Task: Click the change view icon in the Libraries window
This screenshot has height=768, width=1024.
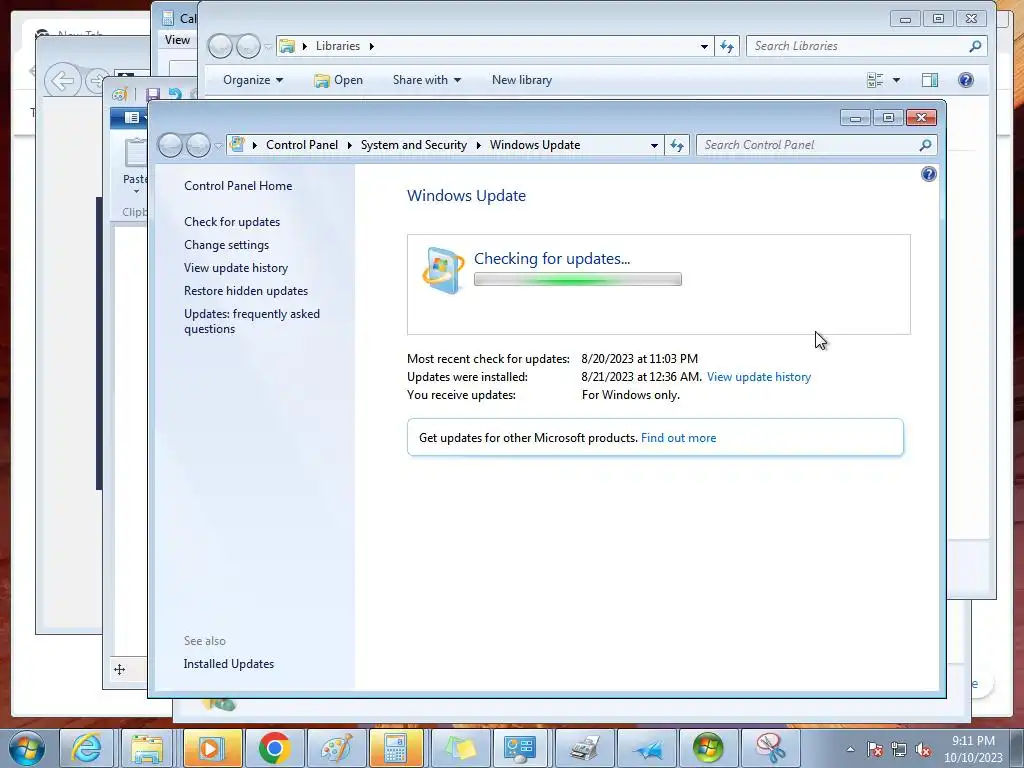Action: pyautogui.click(x=875, y=80)
